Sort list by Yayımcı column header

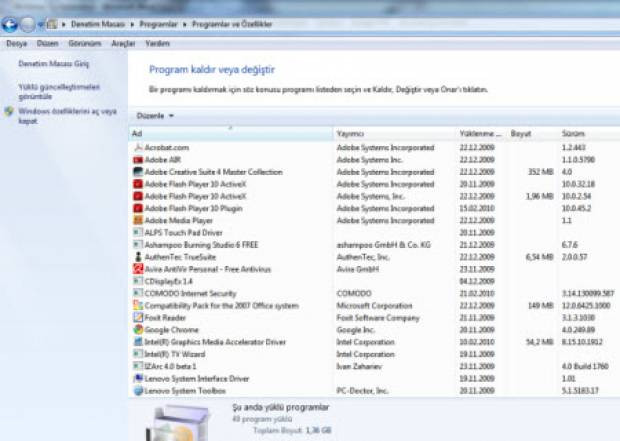(x=395, y=134)
